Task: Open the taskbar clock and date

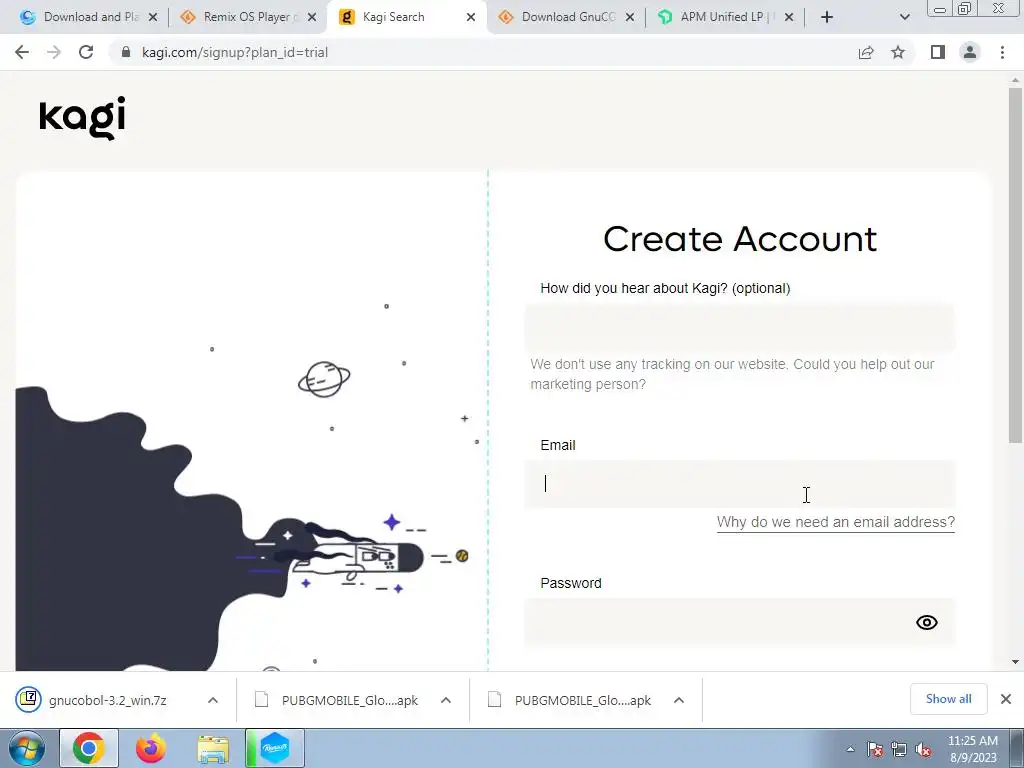Action: click(973, 749)
